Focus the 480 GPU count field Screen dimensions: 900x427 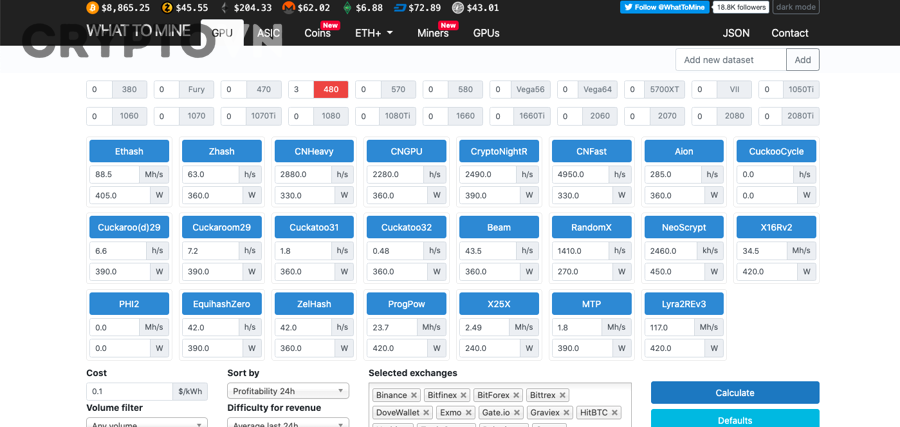(301, 90)
